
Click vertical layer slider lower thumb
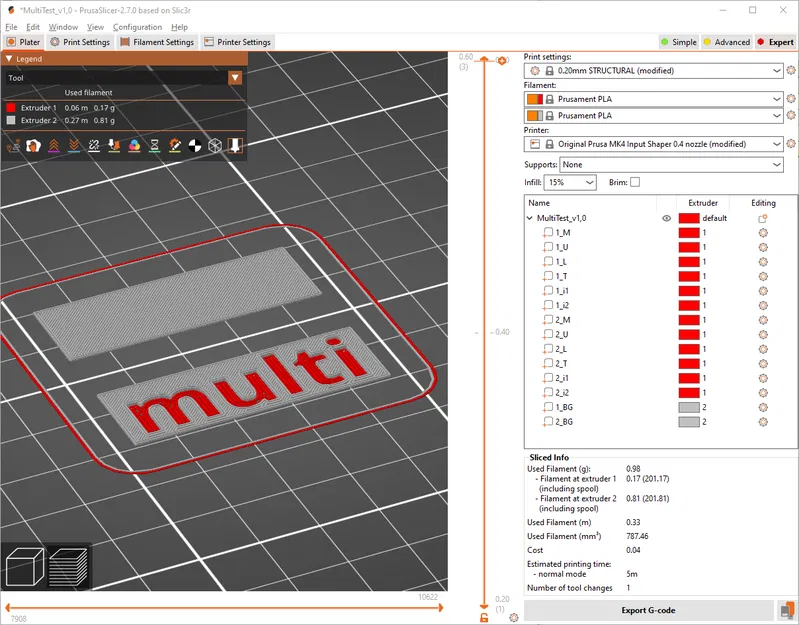484,606
